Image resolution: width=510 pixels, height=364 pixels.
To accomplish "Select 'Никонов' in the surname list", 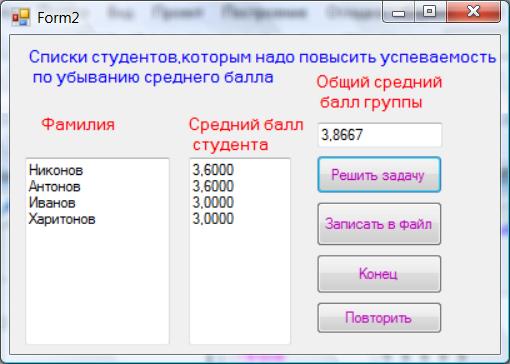I will 56,170.
